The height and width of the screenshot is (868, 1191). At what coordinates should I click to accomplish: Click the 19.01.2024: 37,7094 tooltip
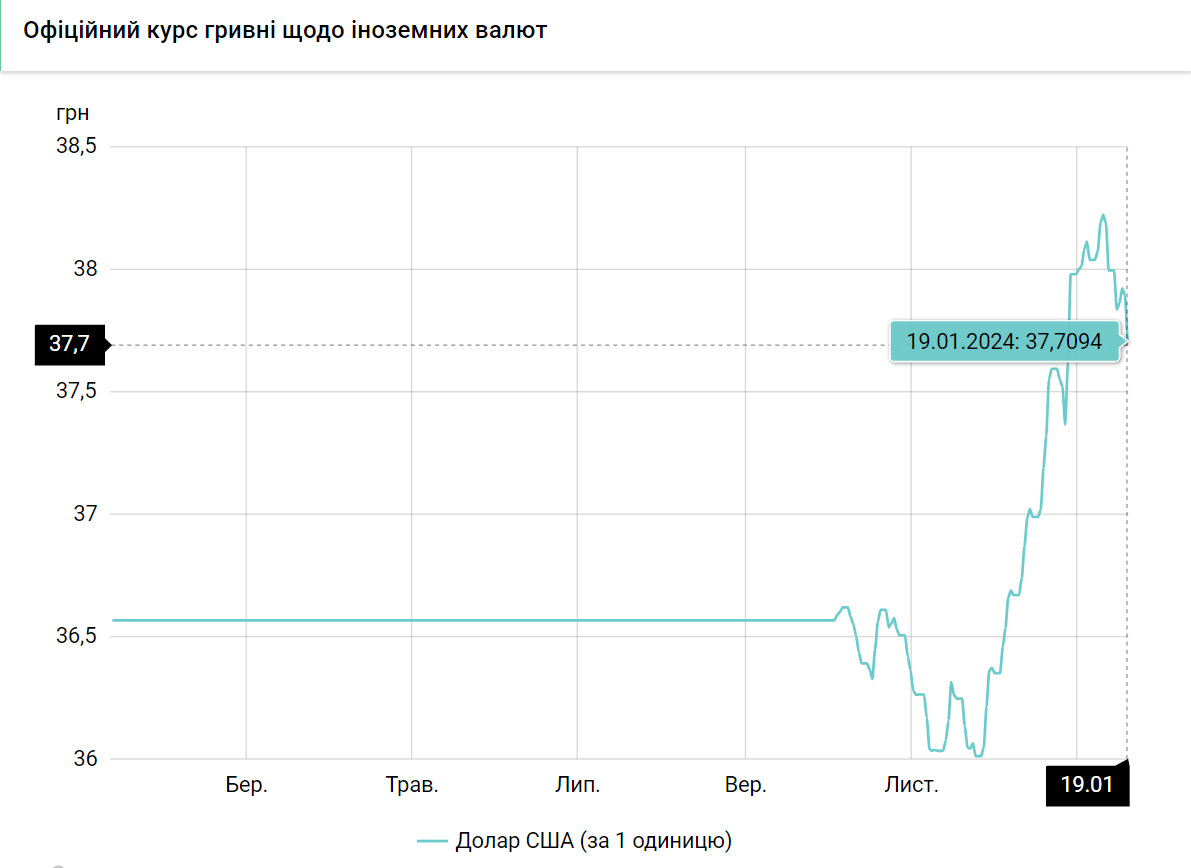[1004, 342]
